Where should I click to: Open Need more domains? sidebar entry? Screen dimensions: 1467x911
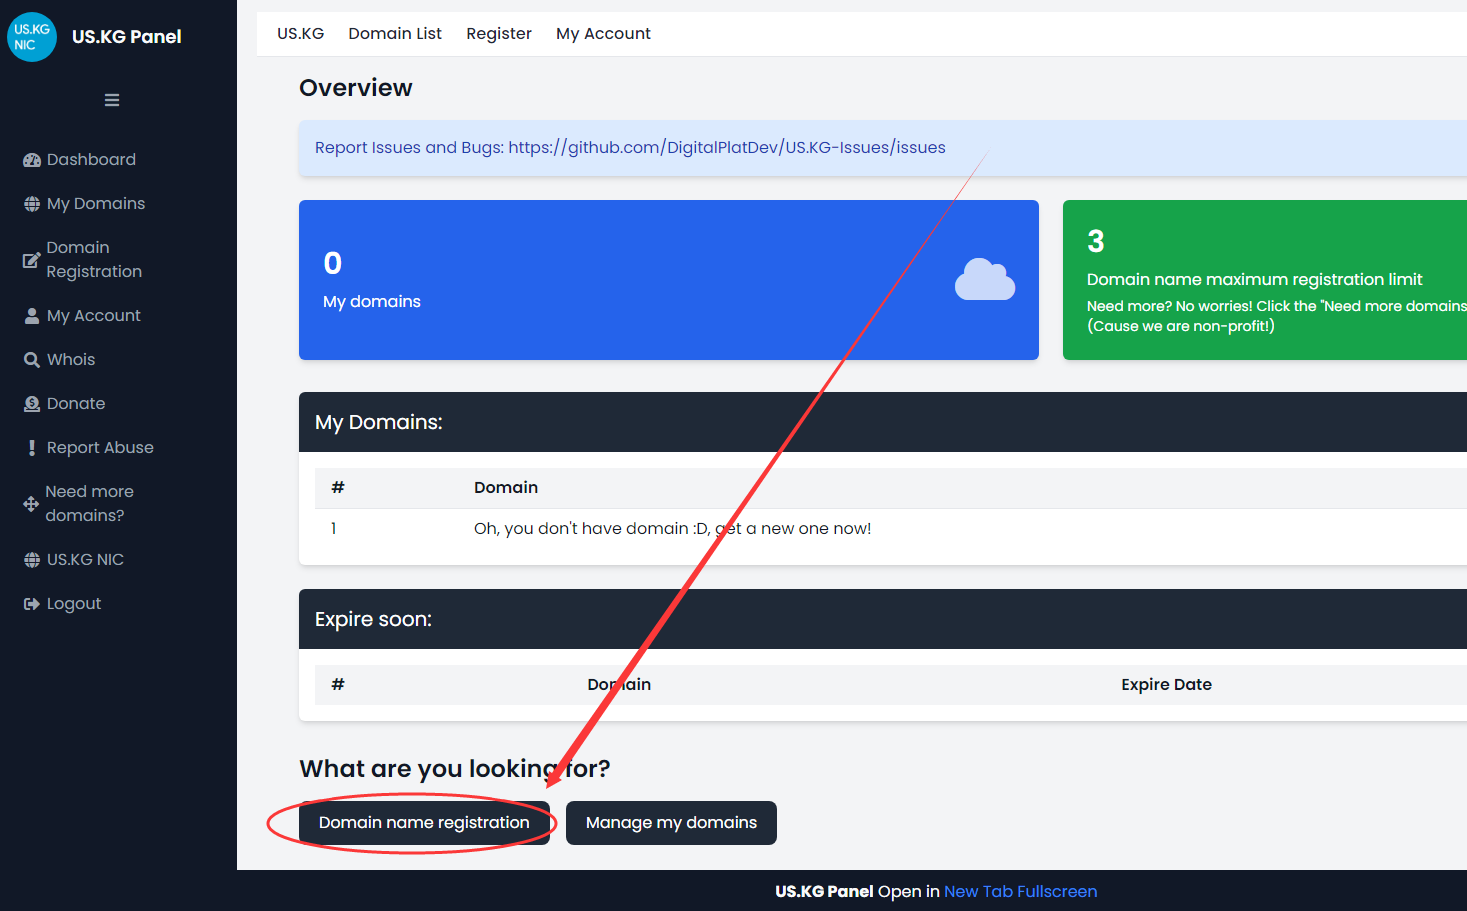point(89,504)
